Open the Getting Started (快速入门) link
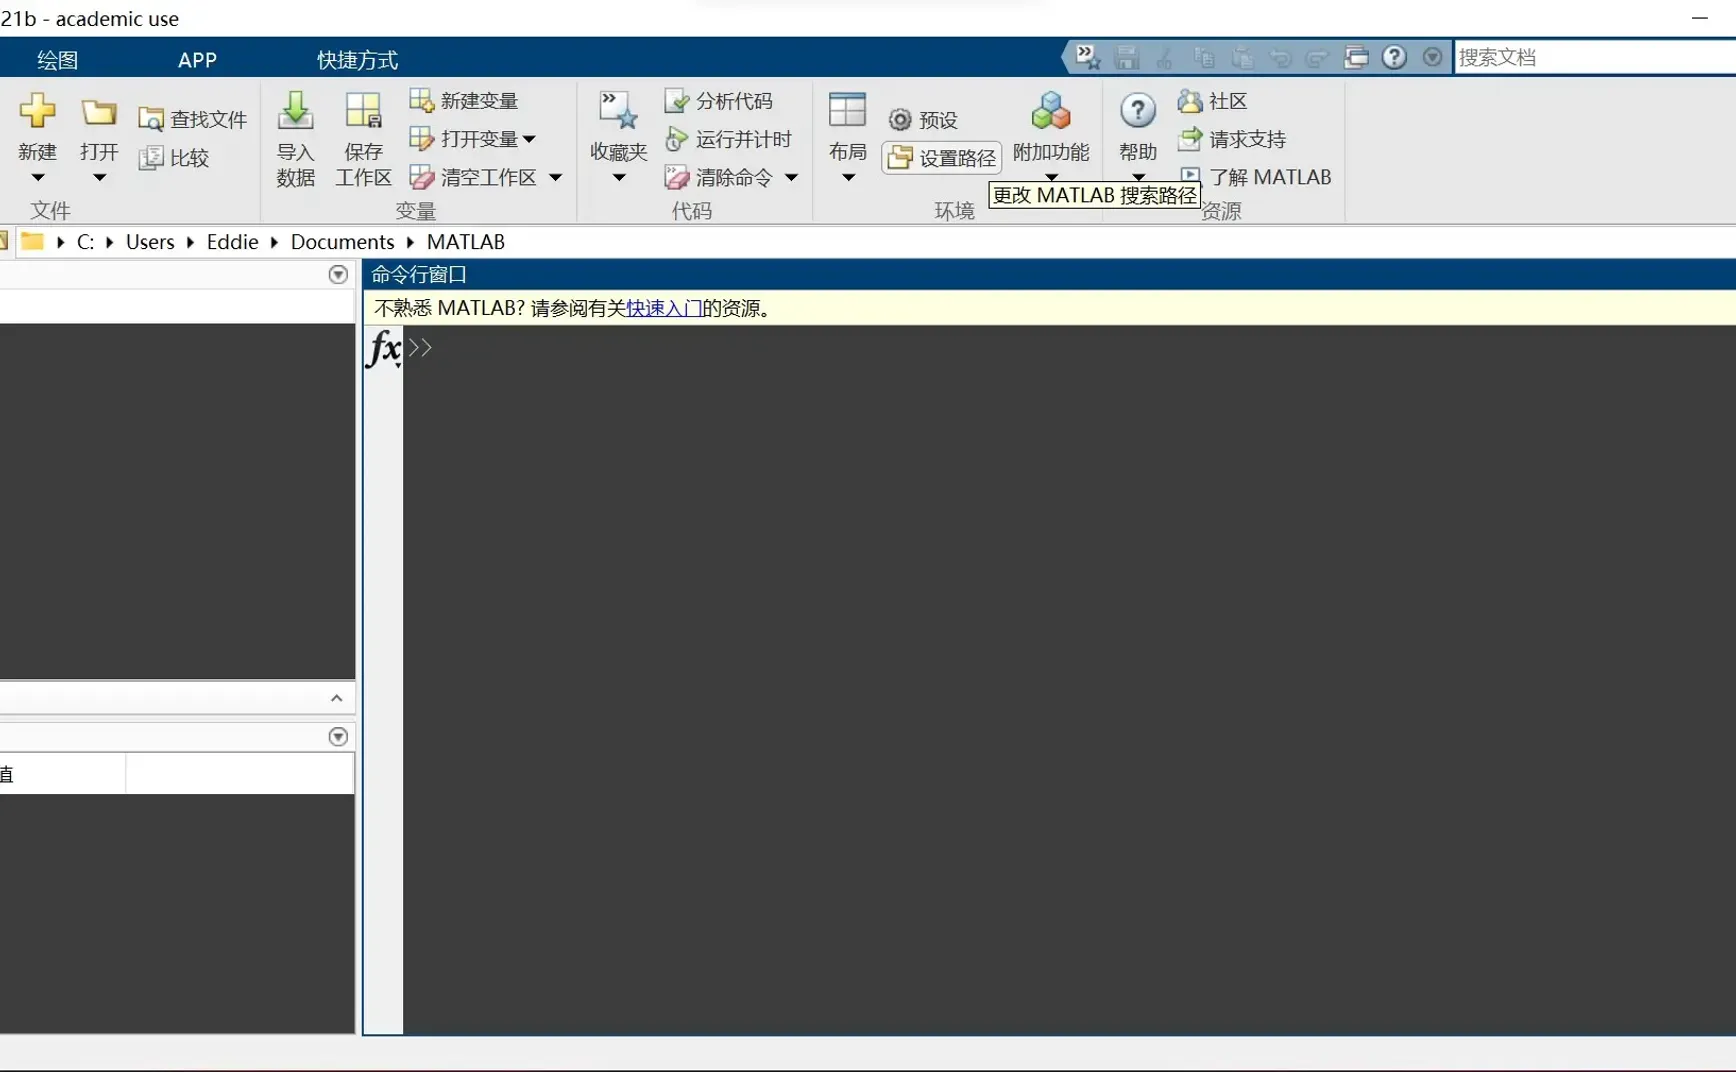 tap(664, 308)
